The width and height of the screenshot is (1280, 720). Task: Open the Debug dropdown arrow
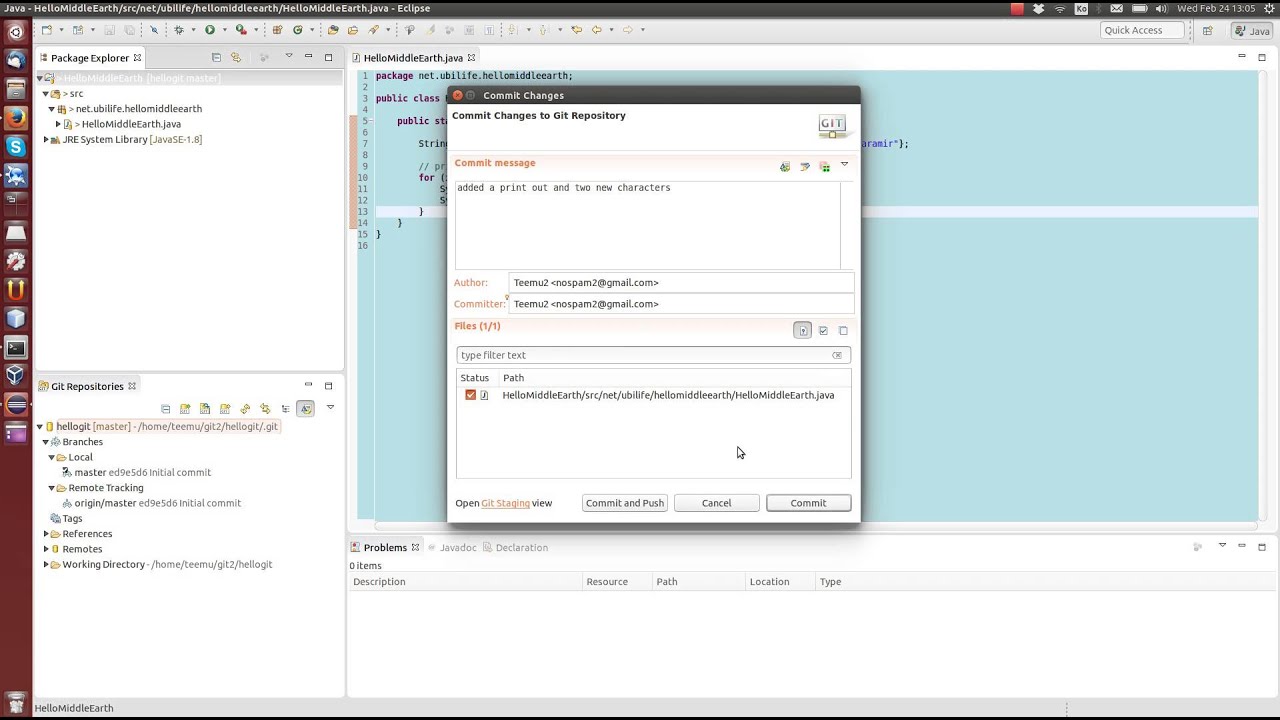[x=193, y=30]
